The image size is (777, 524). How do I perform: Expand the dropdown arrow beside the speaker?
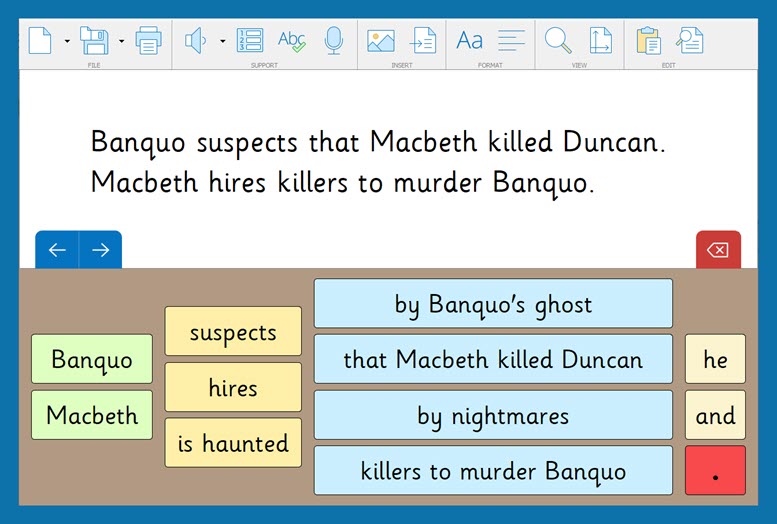tap(222, 41)
